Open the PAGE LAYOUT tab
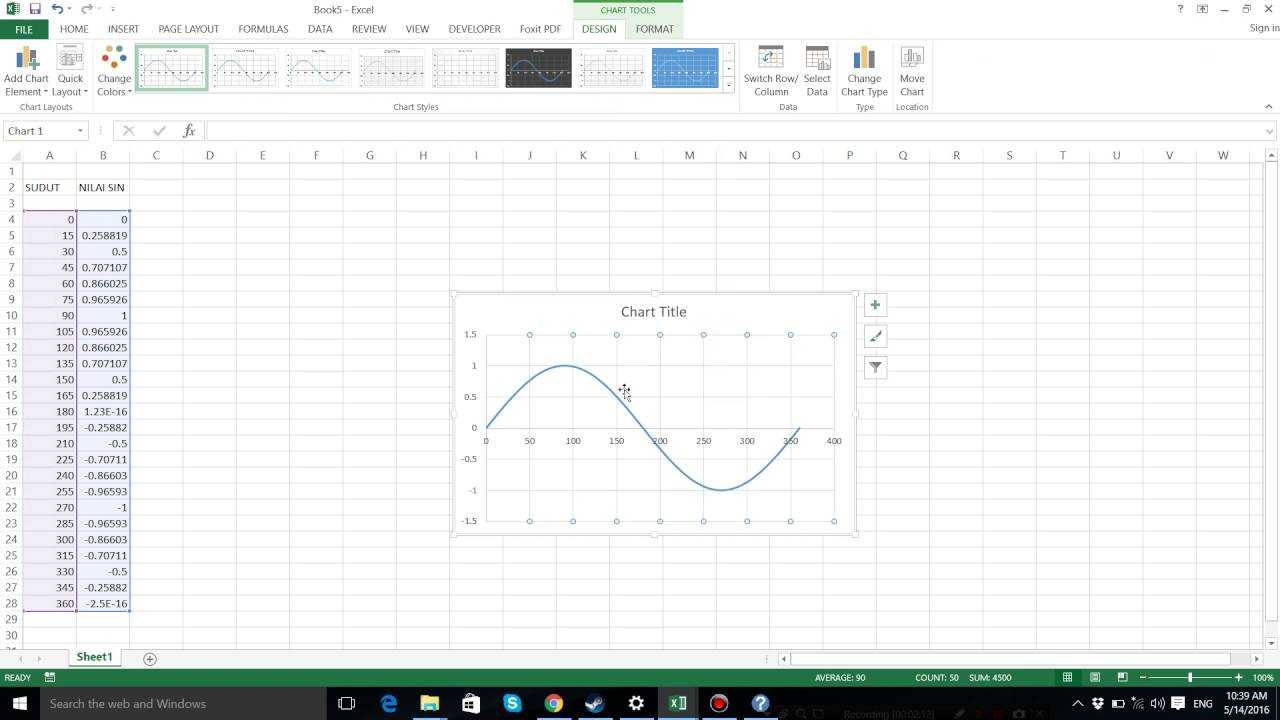The image size is (1280, 720). coord(188,29)
